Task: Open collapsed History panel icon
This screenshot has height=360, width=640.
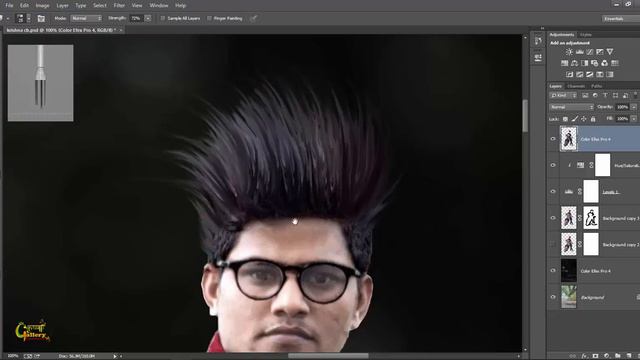Action: click(538, 40)
